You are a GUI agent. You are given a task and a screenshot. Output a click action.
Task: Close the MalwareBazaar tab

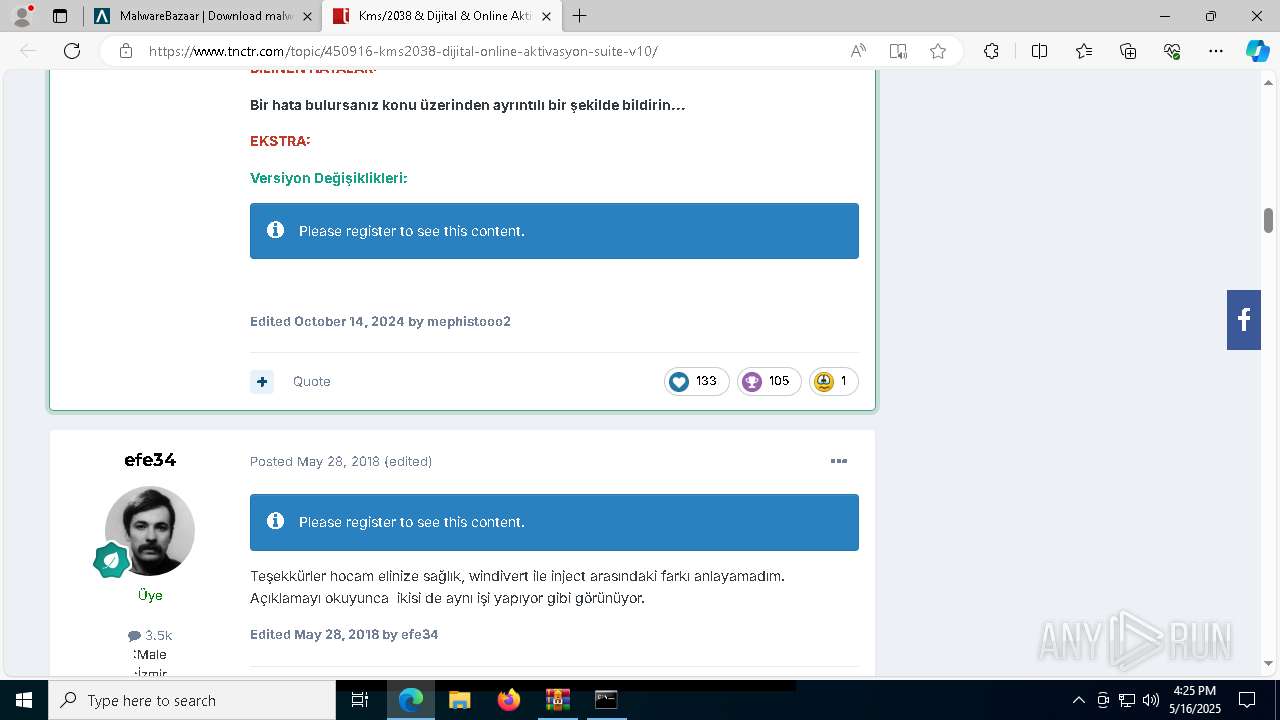[307, 16]
